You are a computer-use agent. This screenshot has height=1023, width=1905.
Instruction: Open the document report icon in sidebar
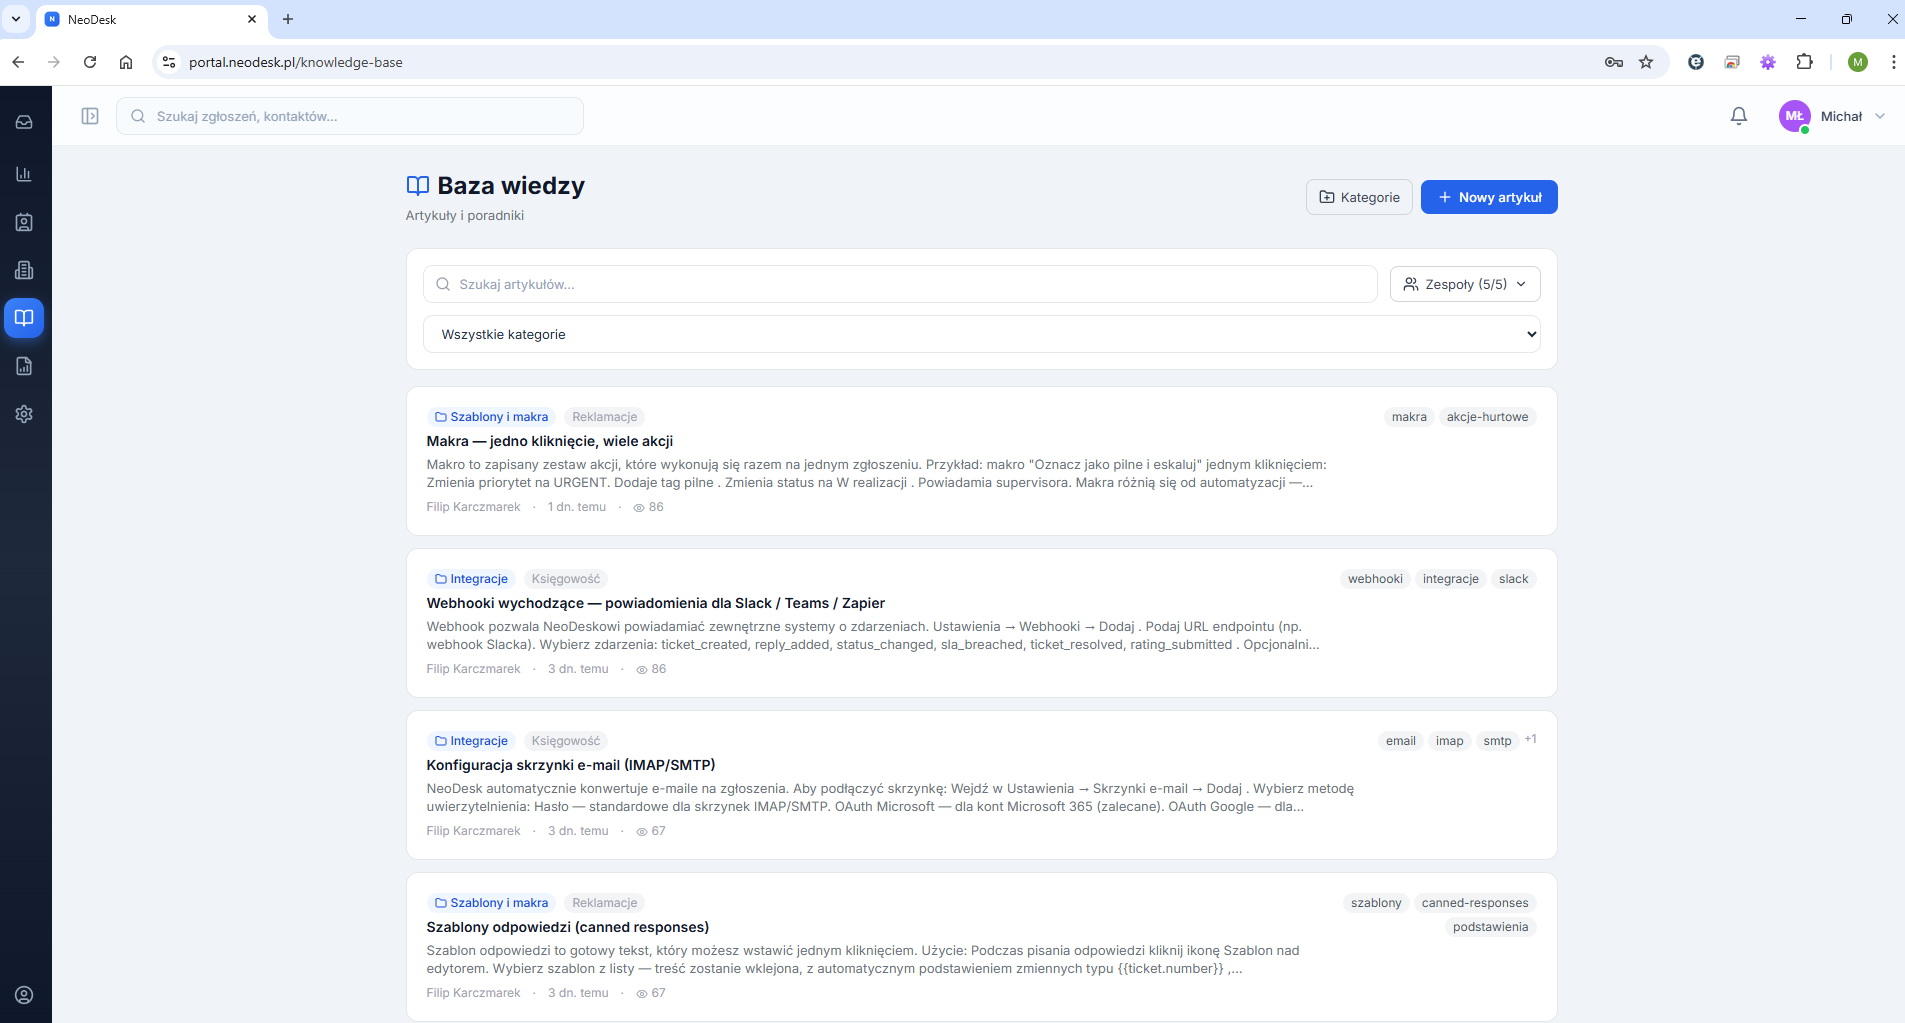point(24,366)
